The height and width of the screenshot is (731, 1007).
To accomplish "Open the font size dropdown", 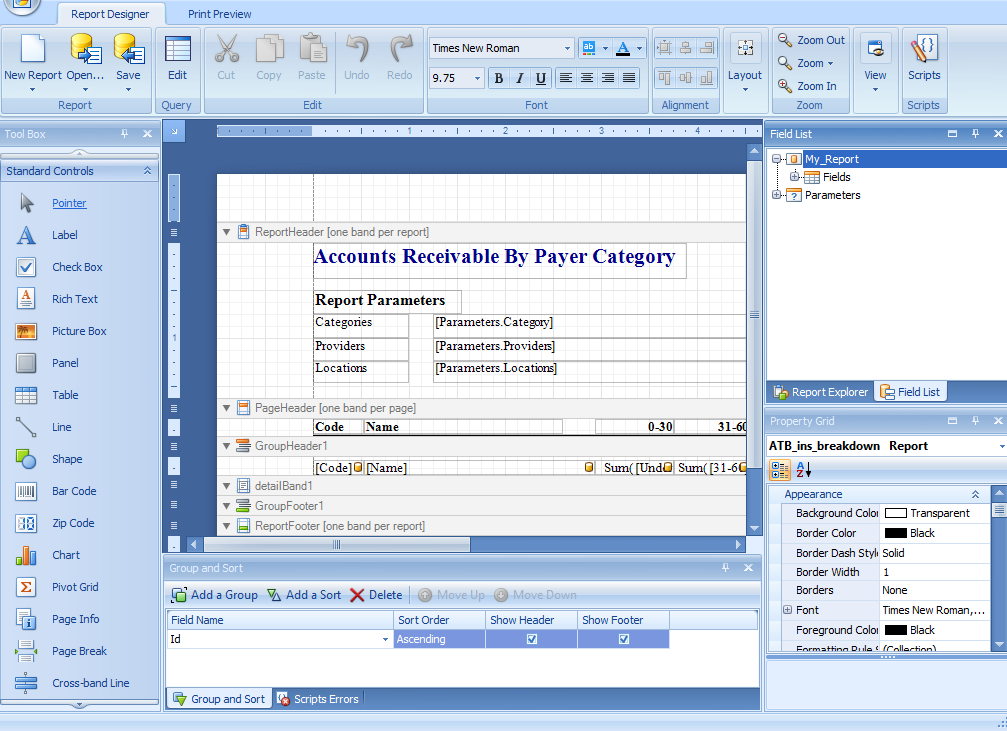I will [477, 78].
